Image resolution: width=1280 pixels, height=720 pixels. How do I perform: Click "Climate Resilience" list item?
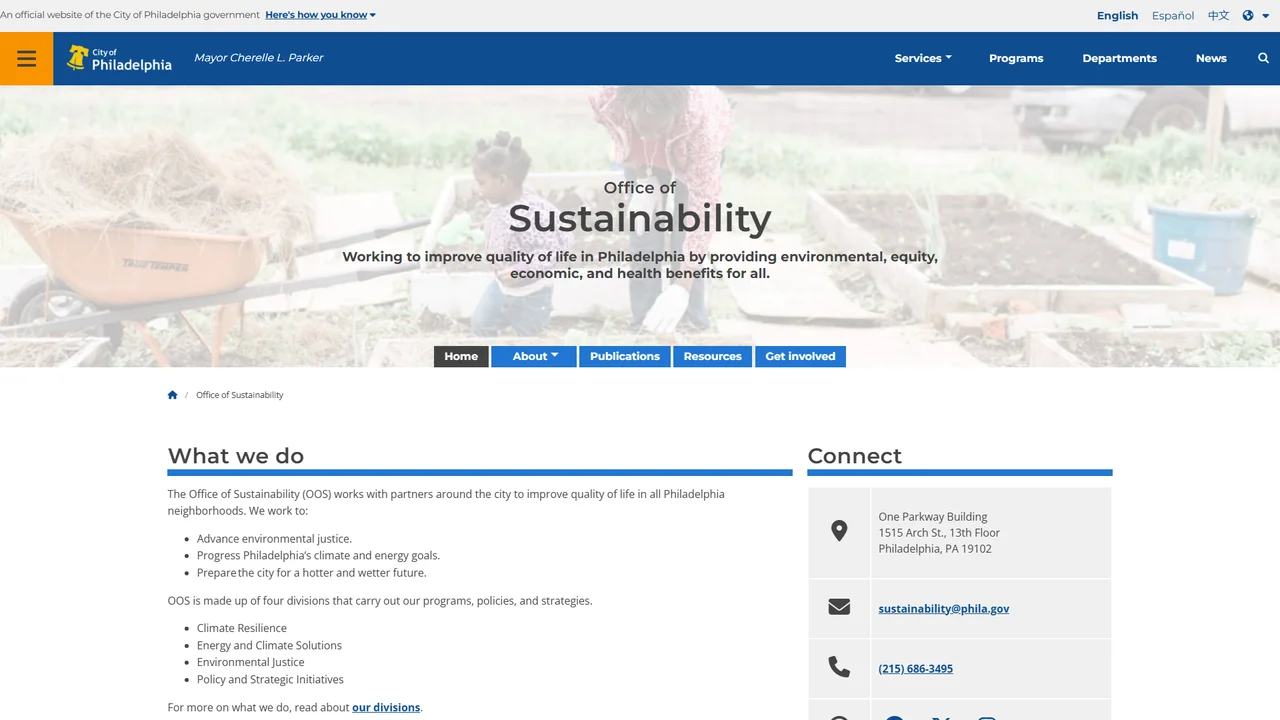(x=242, y=628)
